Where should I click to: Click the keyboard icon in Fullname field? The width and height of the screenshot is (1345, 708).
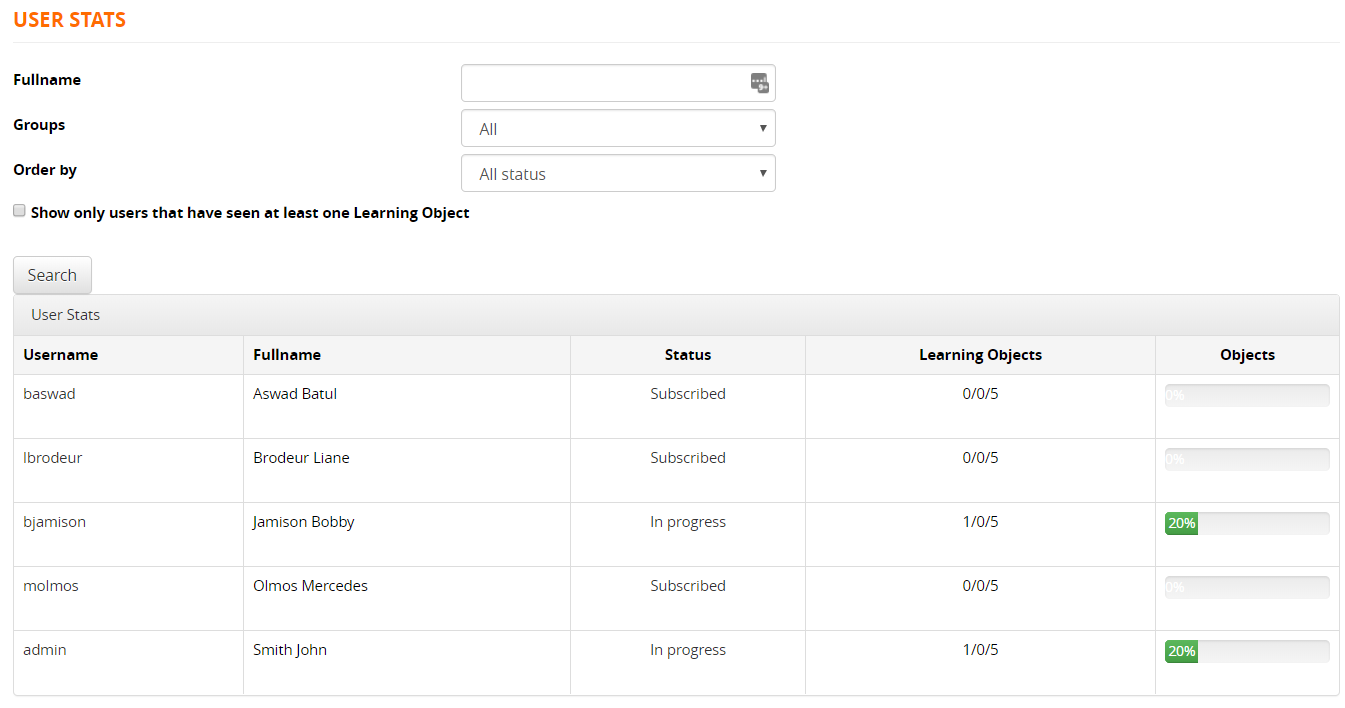759,83
